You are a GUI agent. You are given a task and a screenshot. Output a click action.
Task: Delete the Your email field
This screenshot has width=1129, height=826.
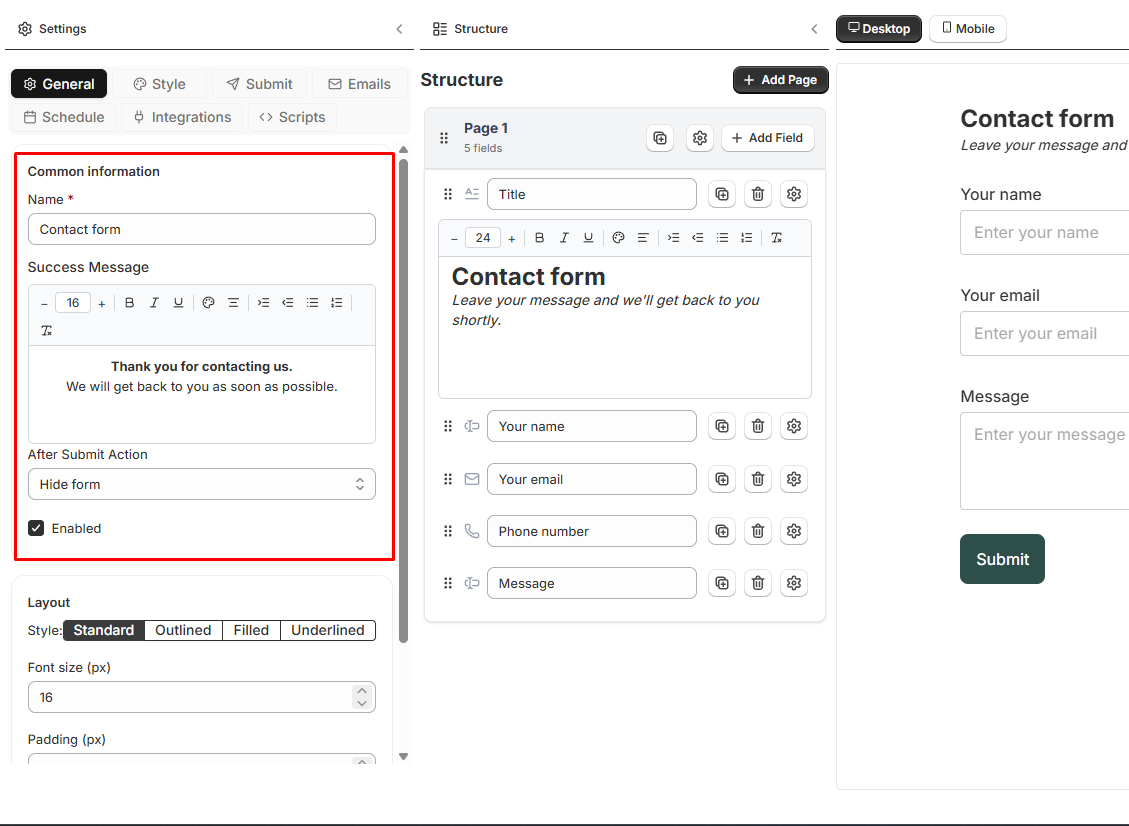(x=758, y=480)
